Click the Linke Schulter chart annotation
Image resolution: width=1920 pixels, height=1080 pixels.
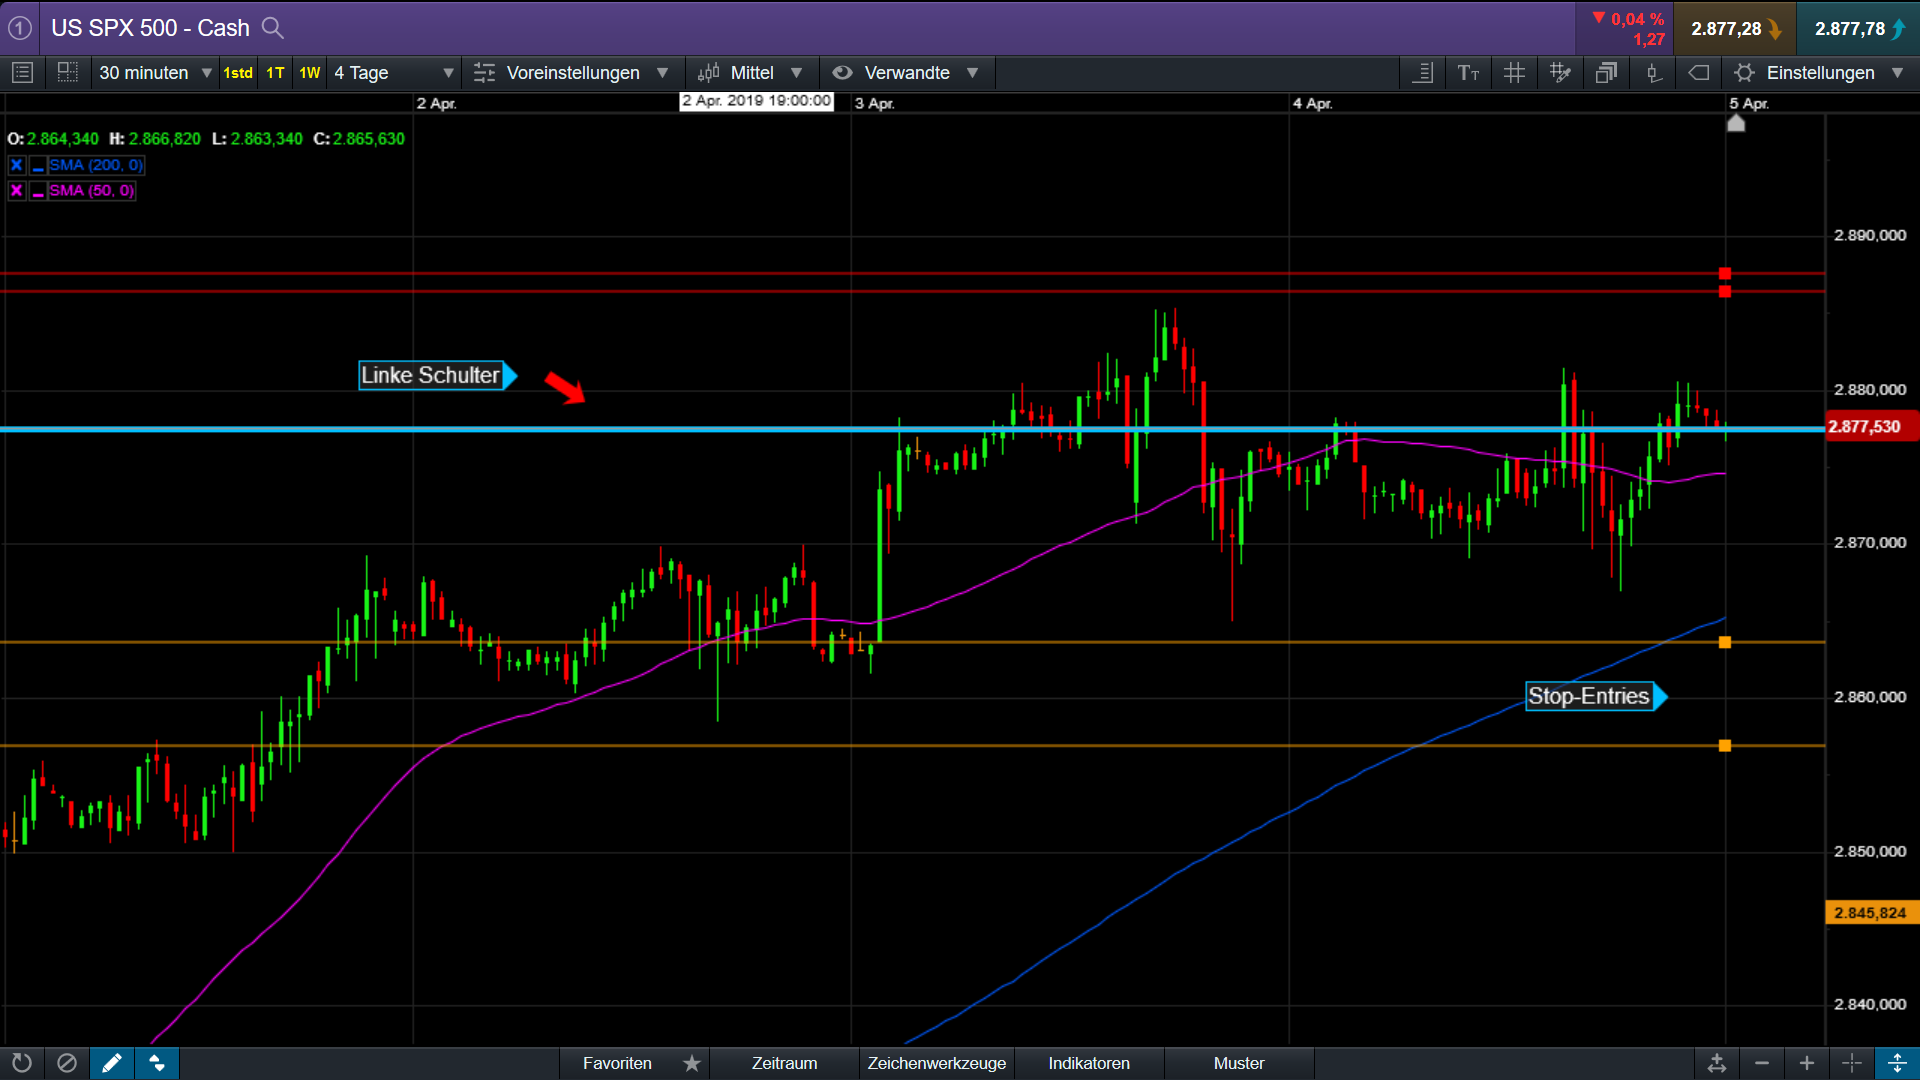point(431,375)
